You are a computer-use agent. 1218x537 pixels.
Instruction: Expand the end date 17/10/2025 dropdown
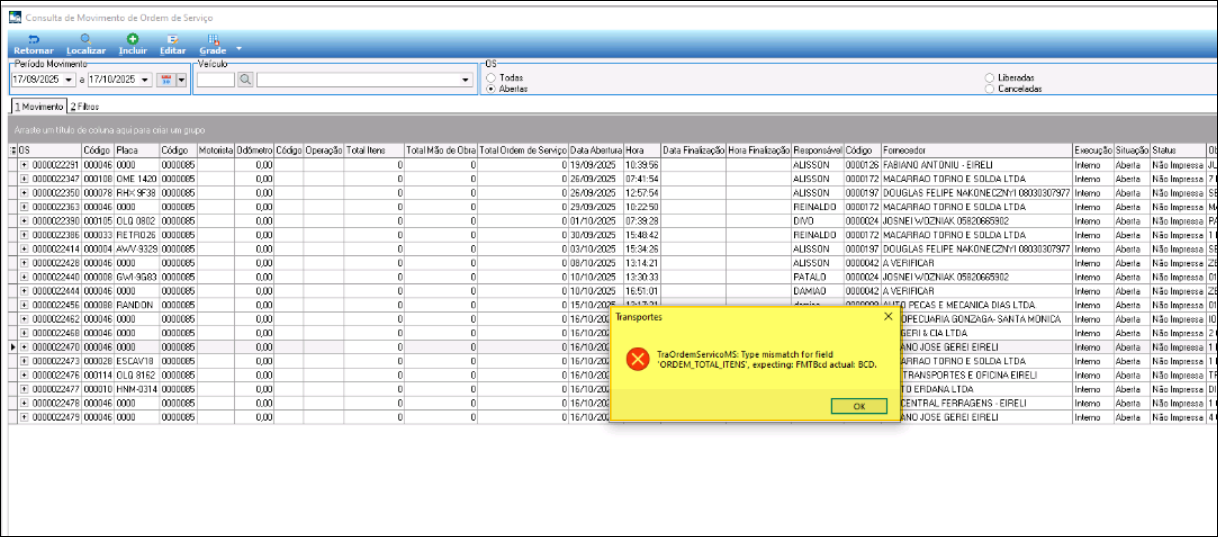pos(145,80)
